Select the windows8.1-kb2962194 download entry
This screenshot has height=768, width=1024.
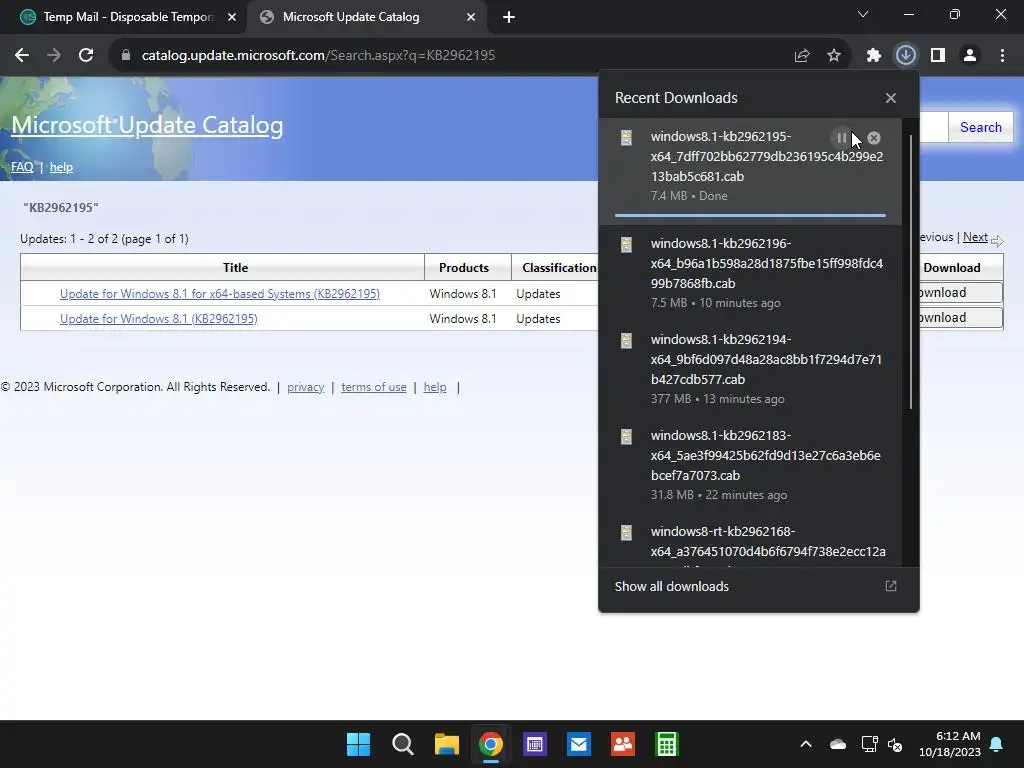(x=750, y=369)
